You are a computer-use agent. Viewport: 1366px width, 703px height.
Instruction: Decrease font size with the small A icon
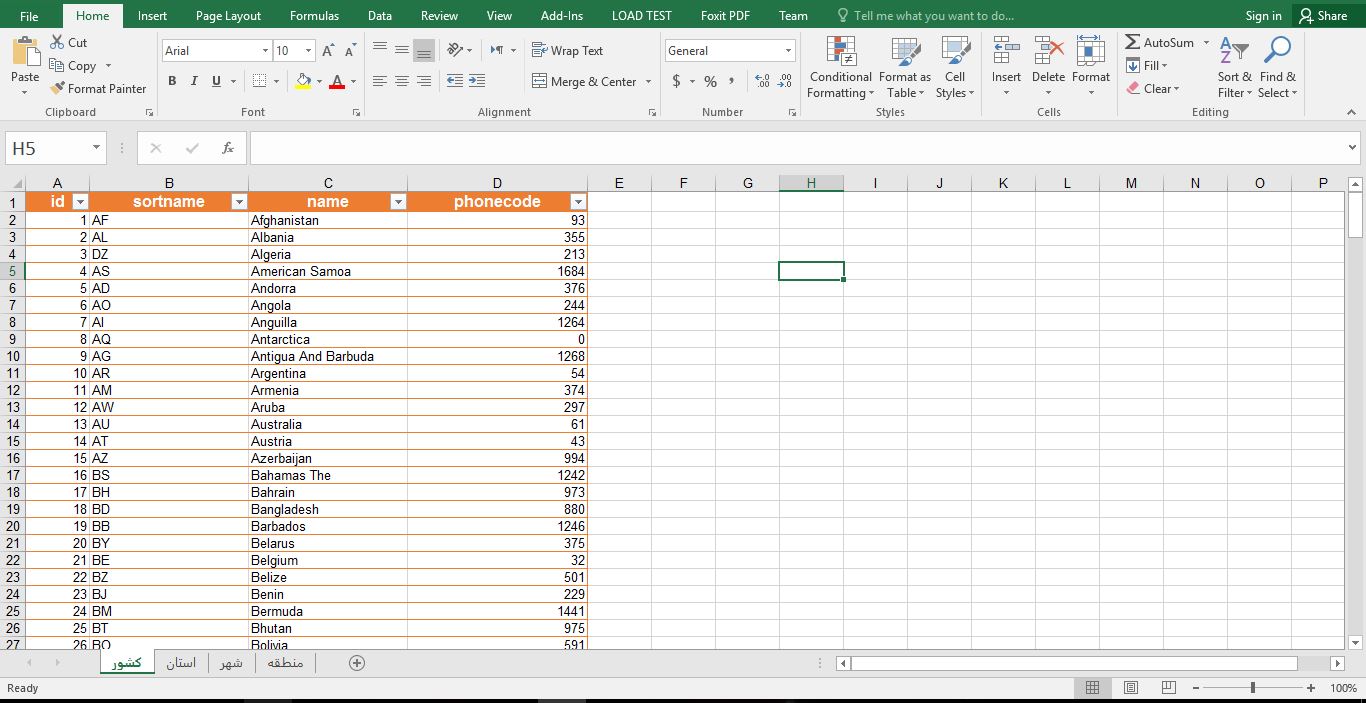351,50
